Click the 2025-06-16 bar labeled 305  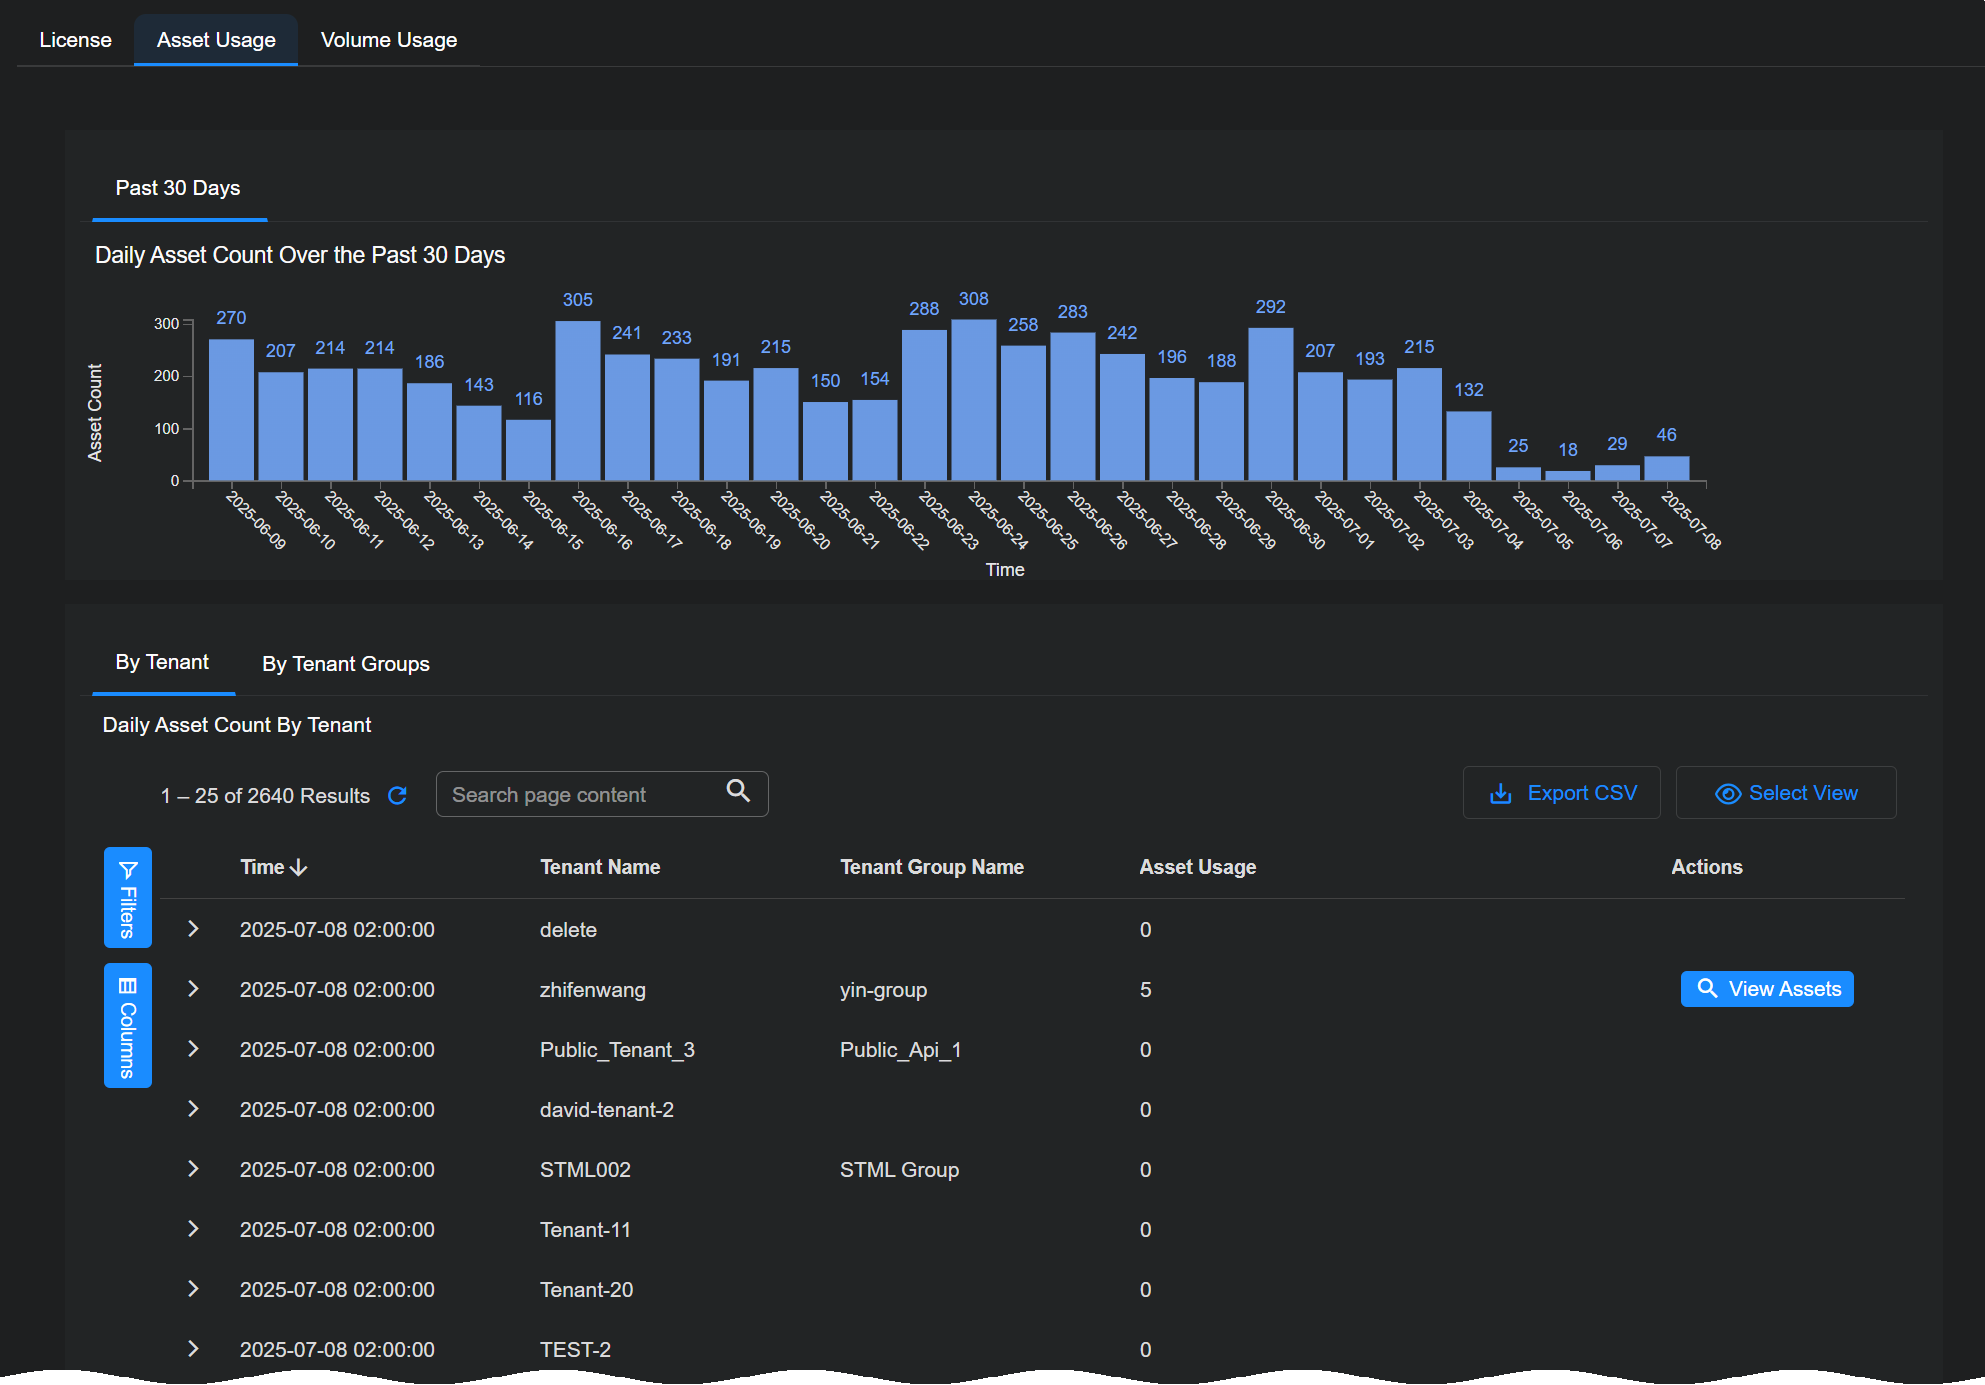click(x=578, y=400)
